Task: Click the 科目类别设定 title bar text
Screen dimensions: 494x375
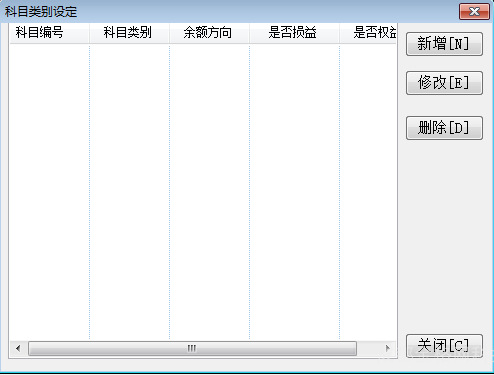Action: point(41,12)
